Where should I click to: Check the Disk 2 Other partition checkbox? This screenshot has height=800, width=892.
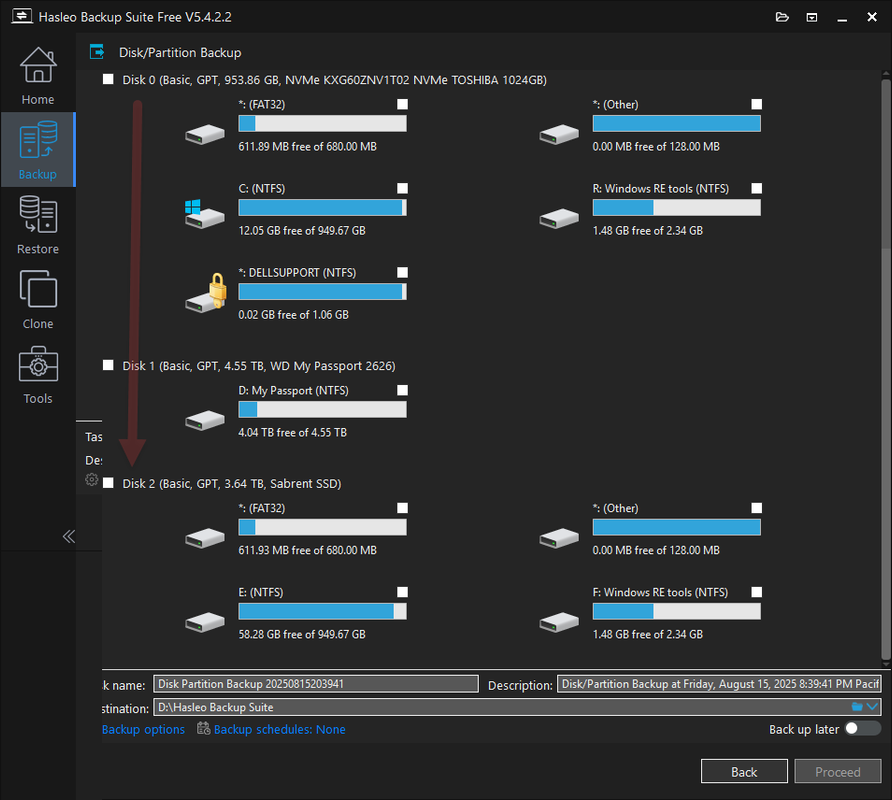[757, 508]
